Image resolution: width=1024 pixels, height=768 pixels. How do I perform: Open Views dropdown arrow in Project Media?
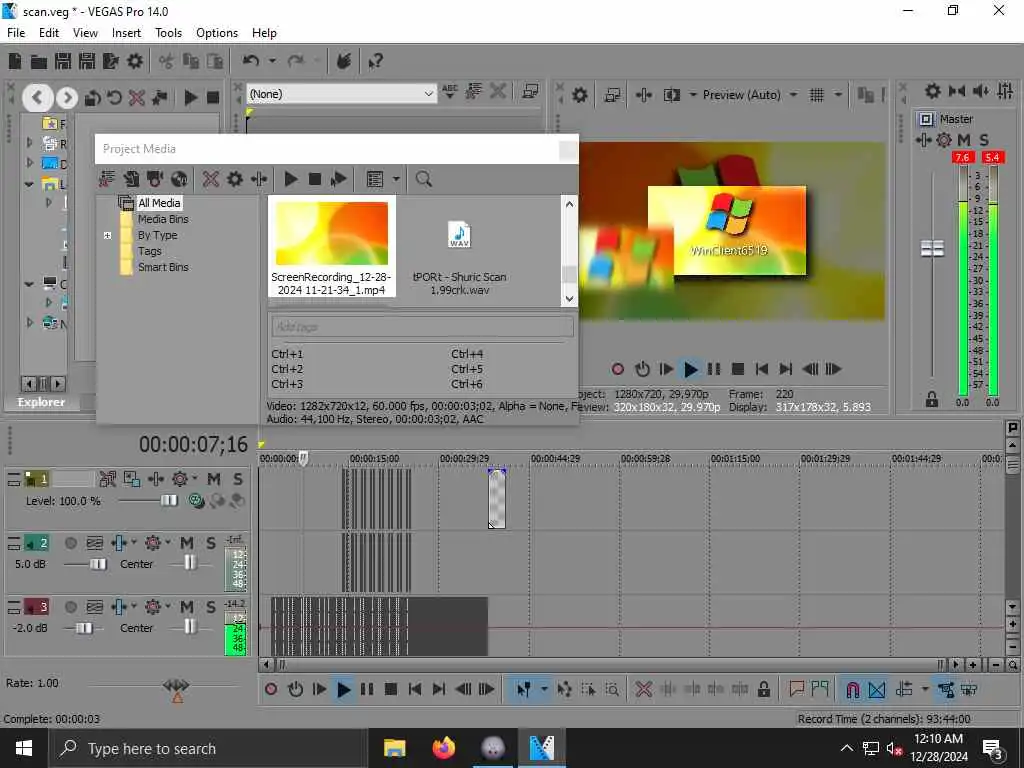396,179
